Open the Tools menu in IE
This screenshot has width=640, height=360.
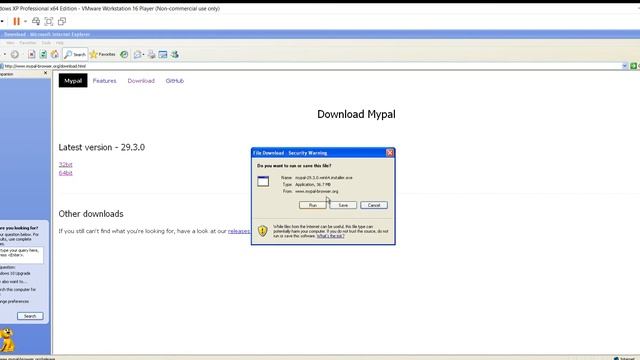click(47, 43)
